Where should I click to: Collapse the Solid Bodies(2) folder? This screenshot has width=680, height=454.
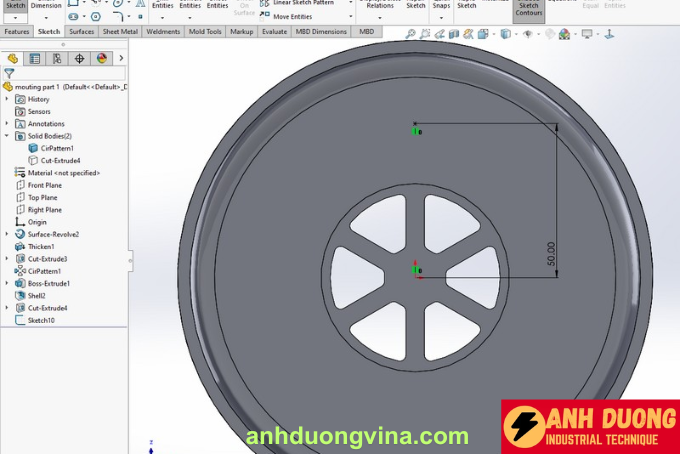7,136
